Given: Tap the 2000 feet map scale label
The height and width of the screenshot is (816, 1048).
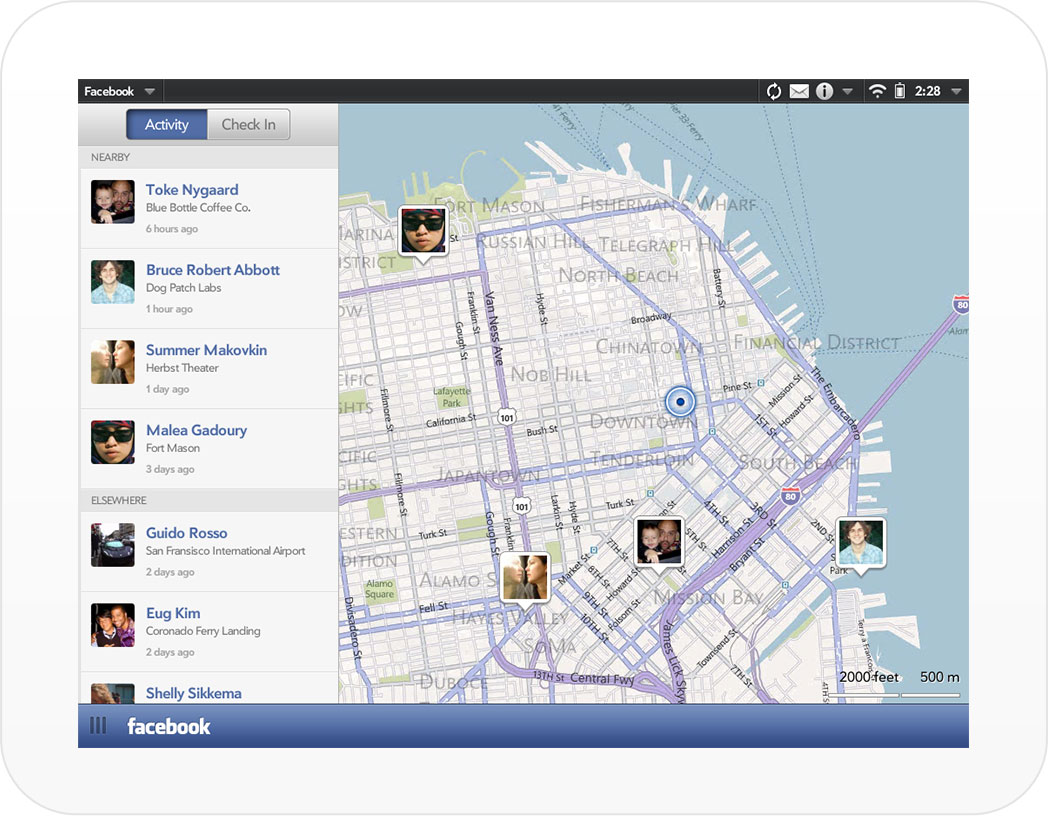Looking at the screenshot, I should [869, 677].
